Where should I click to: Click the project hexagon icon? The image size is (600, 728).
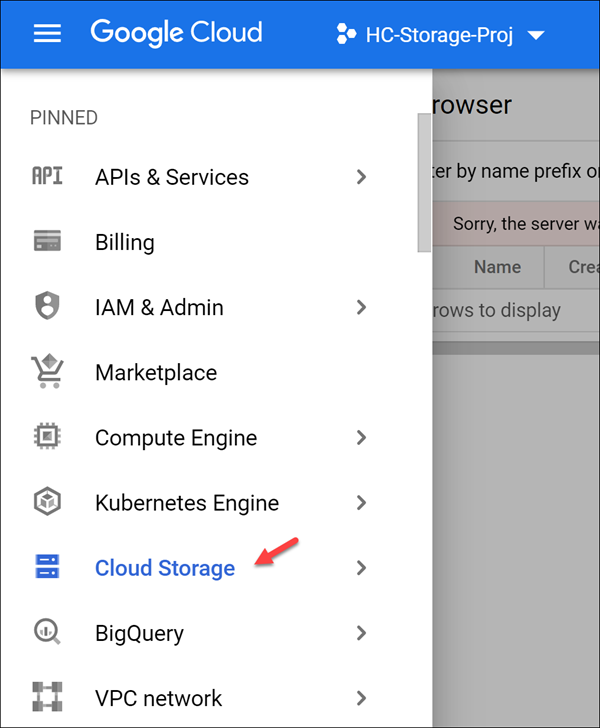coord(346,34)
